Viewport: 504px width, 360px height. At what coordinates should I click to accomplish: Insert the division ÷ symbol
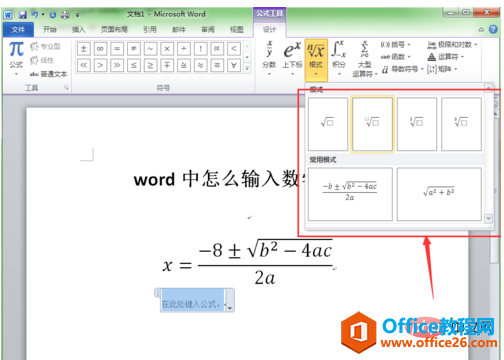click(x=184, y=49)
